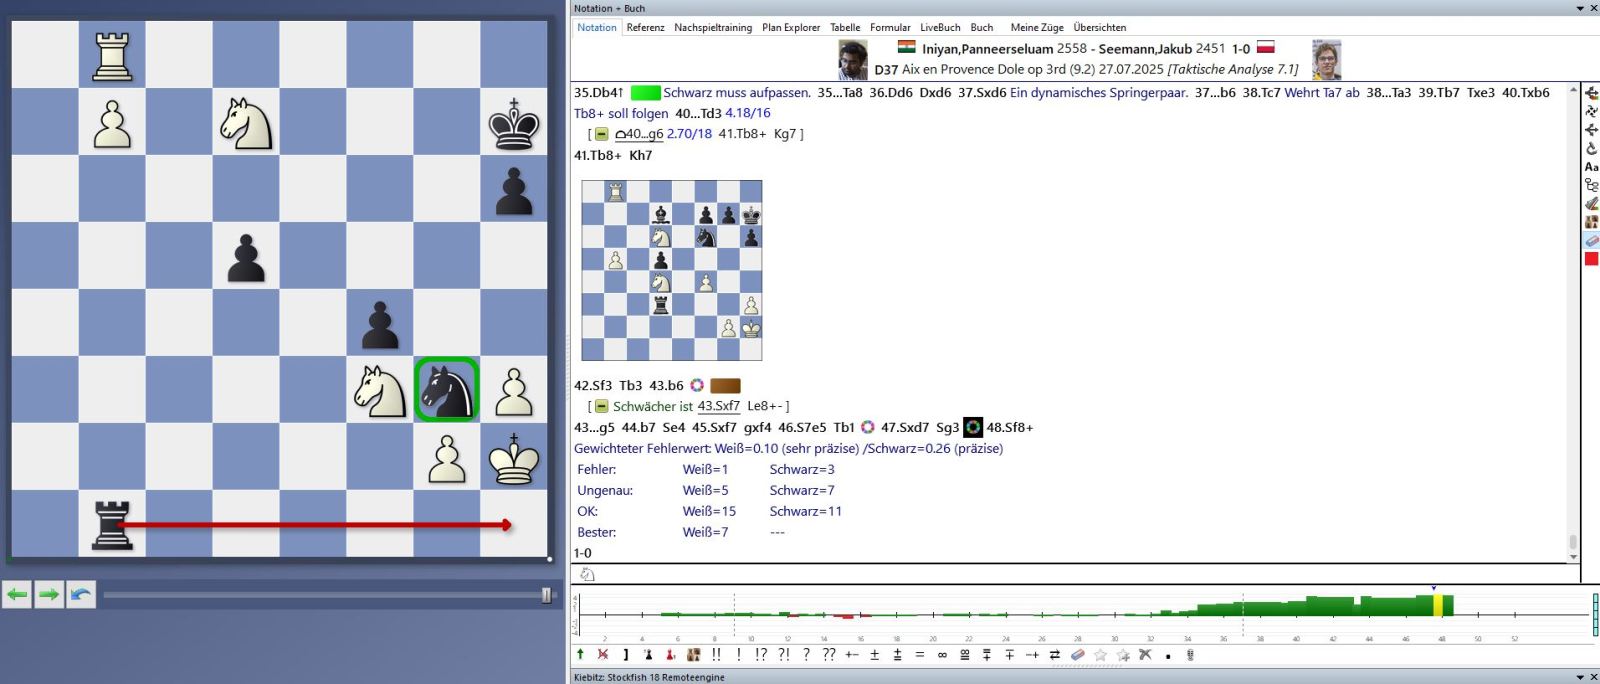
Task: Open the Notation + Buch panel dropdown arrow
Action: [x=1579, y=8]
